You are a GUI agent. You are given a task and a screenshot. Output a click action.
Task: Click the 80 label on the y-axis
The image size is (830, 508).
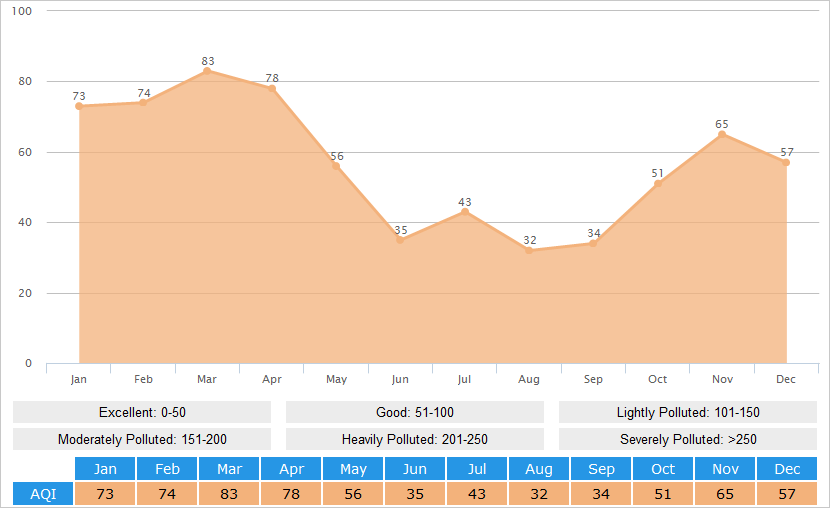[25, 81]
